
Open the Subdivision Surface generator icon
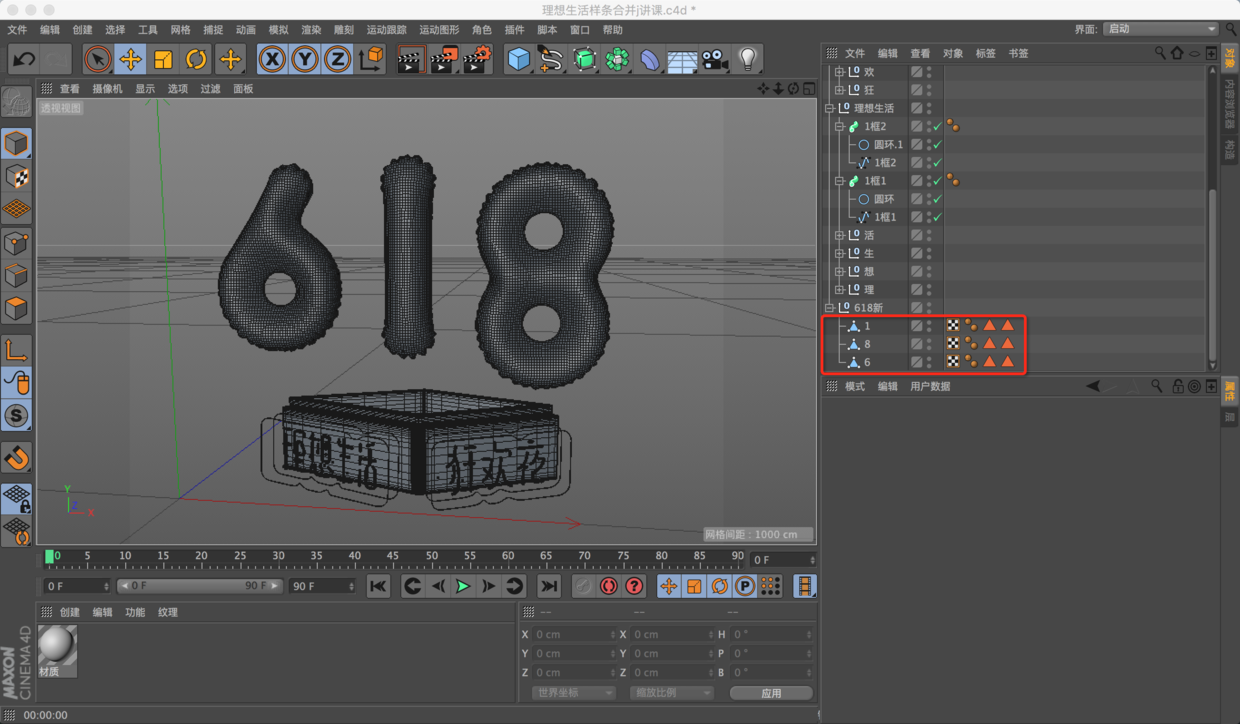pos(584,59)
